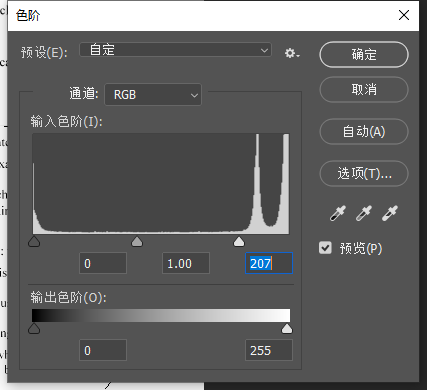Close the 色阶 dialog

pos(404,15)
